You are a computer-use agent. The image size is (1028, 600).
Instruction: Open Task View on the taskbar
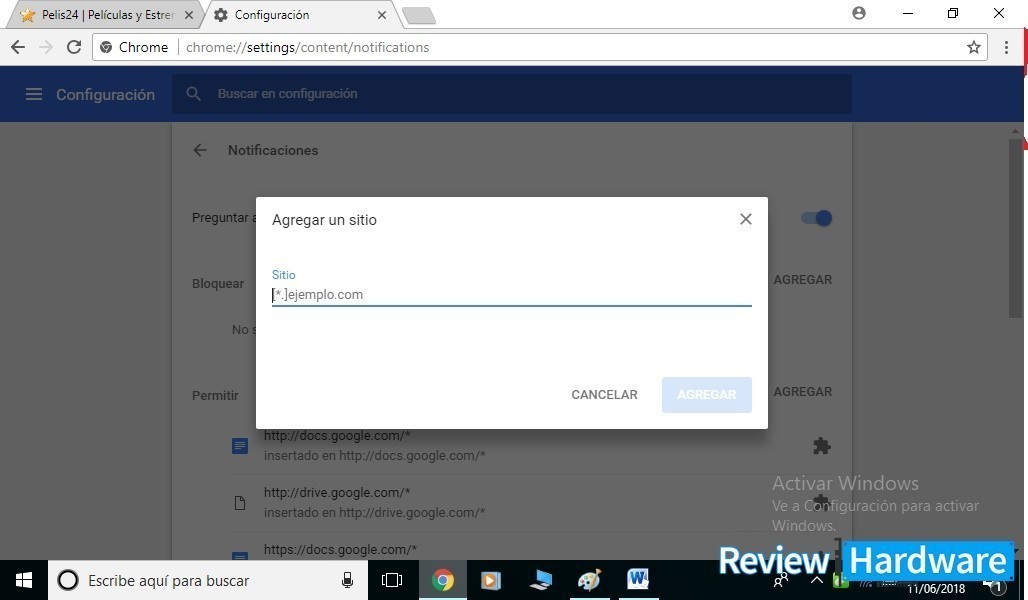pyautogui.click(x=392, y=580)
